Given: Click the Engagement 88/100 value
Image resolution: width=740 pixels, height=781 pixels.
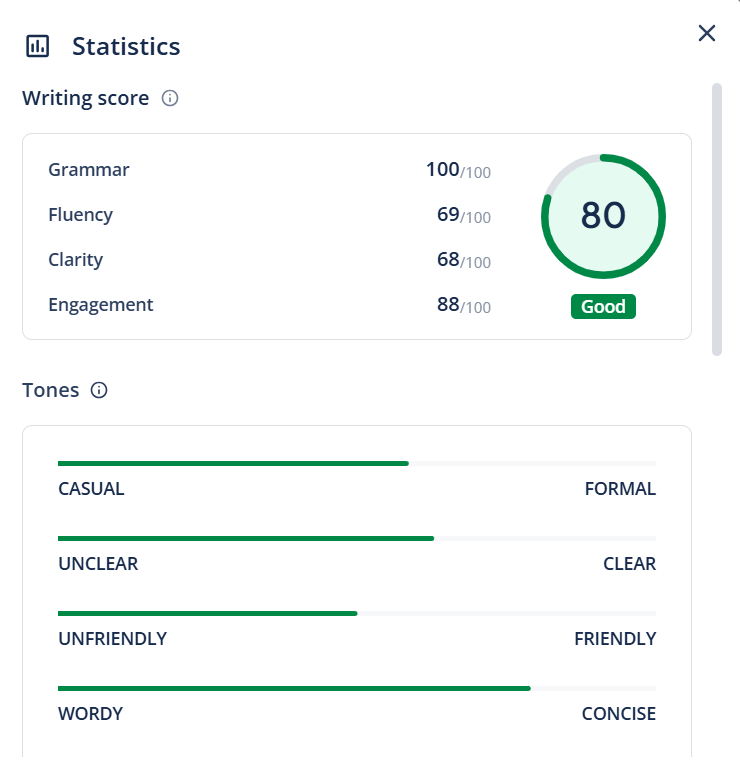Looking at the screenshot, I should (x=463, y=305).
